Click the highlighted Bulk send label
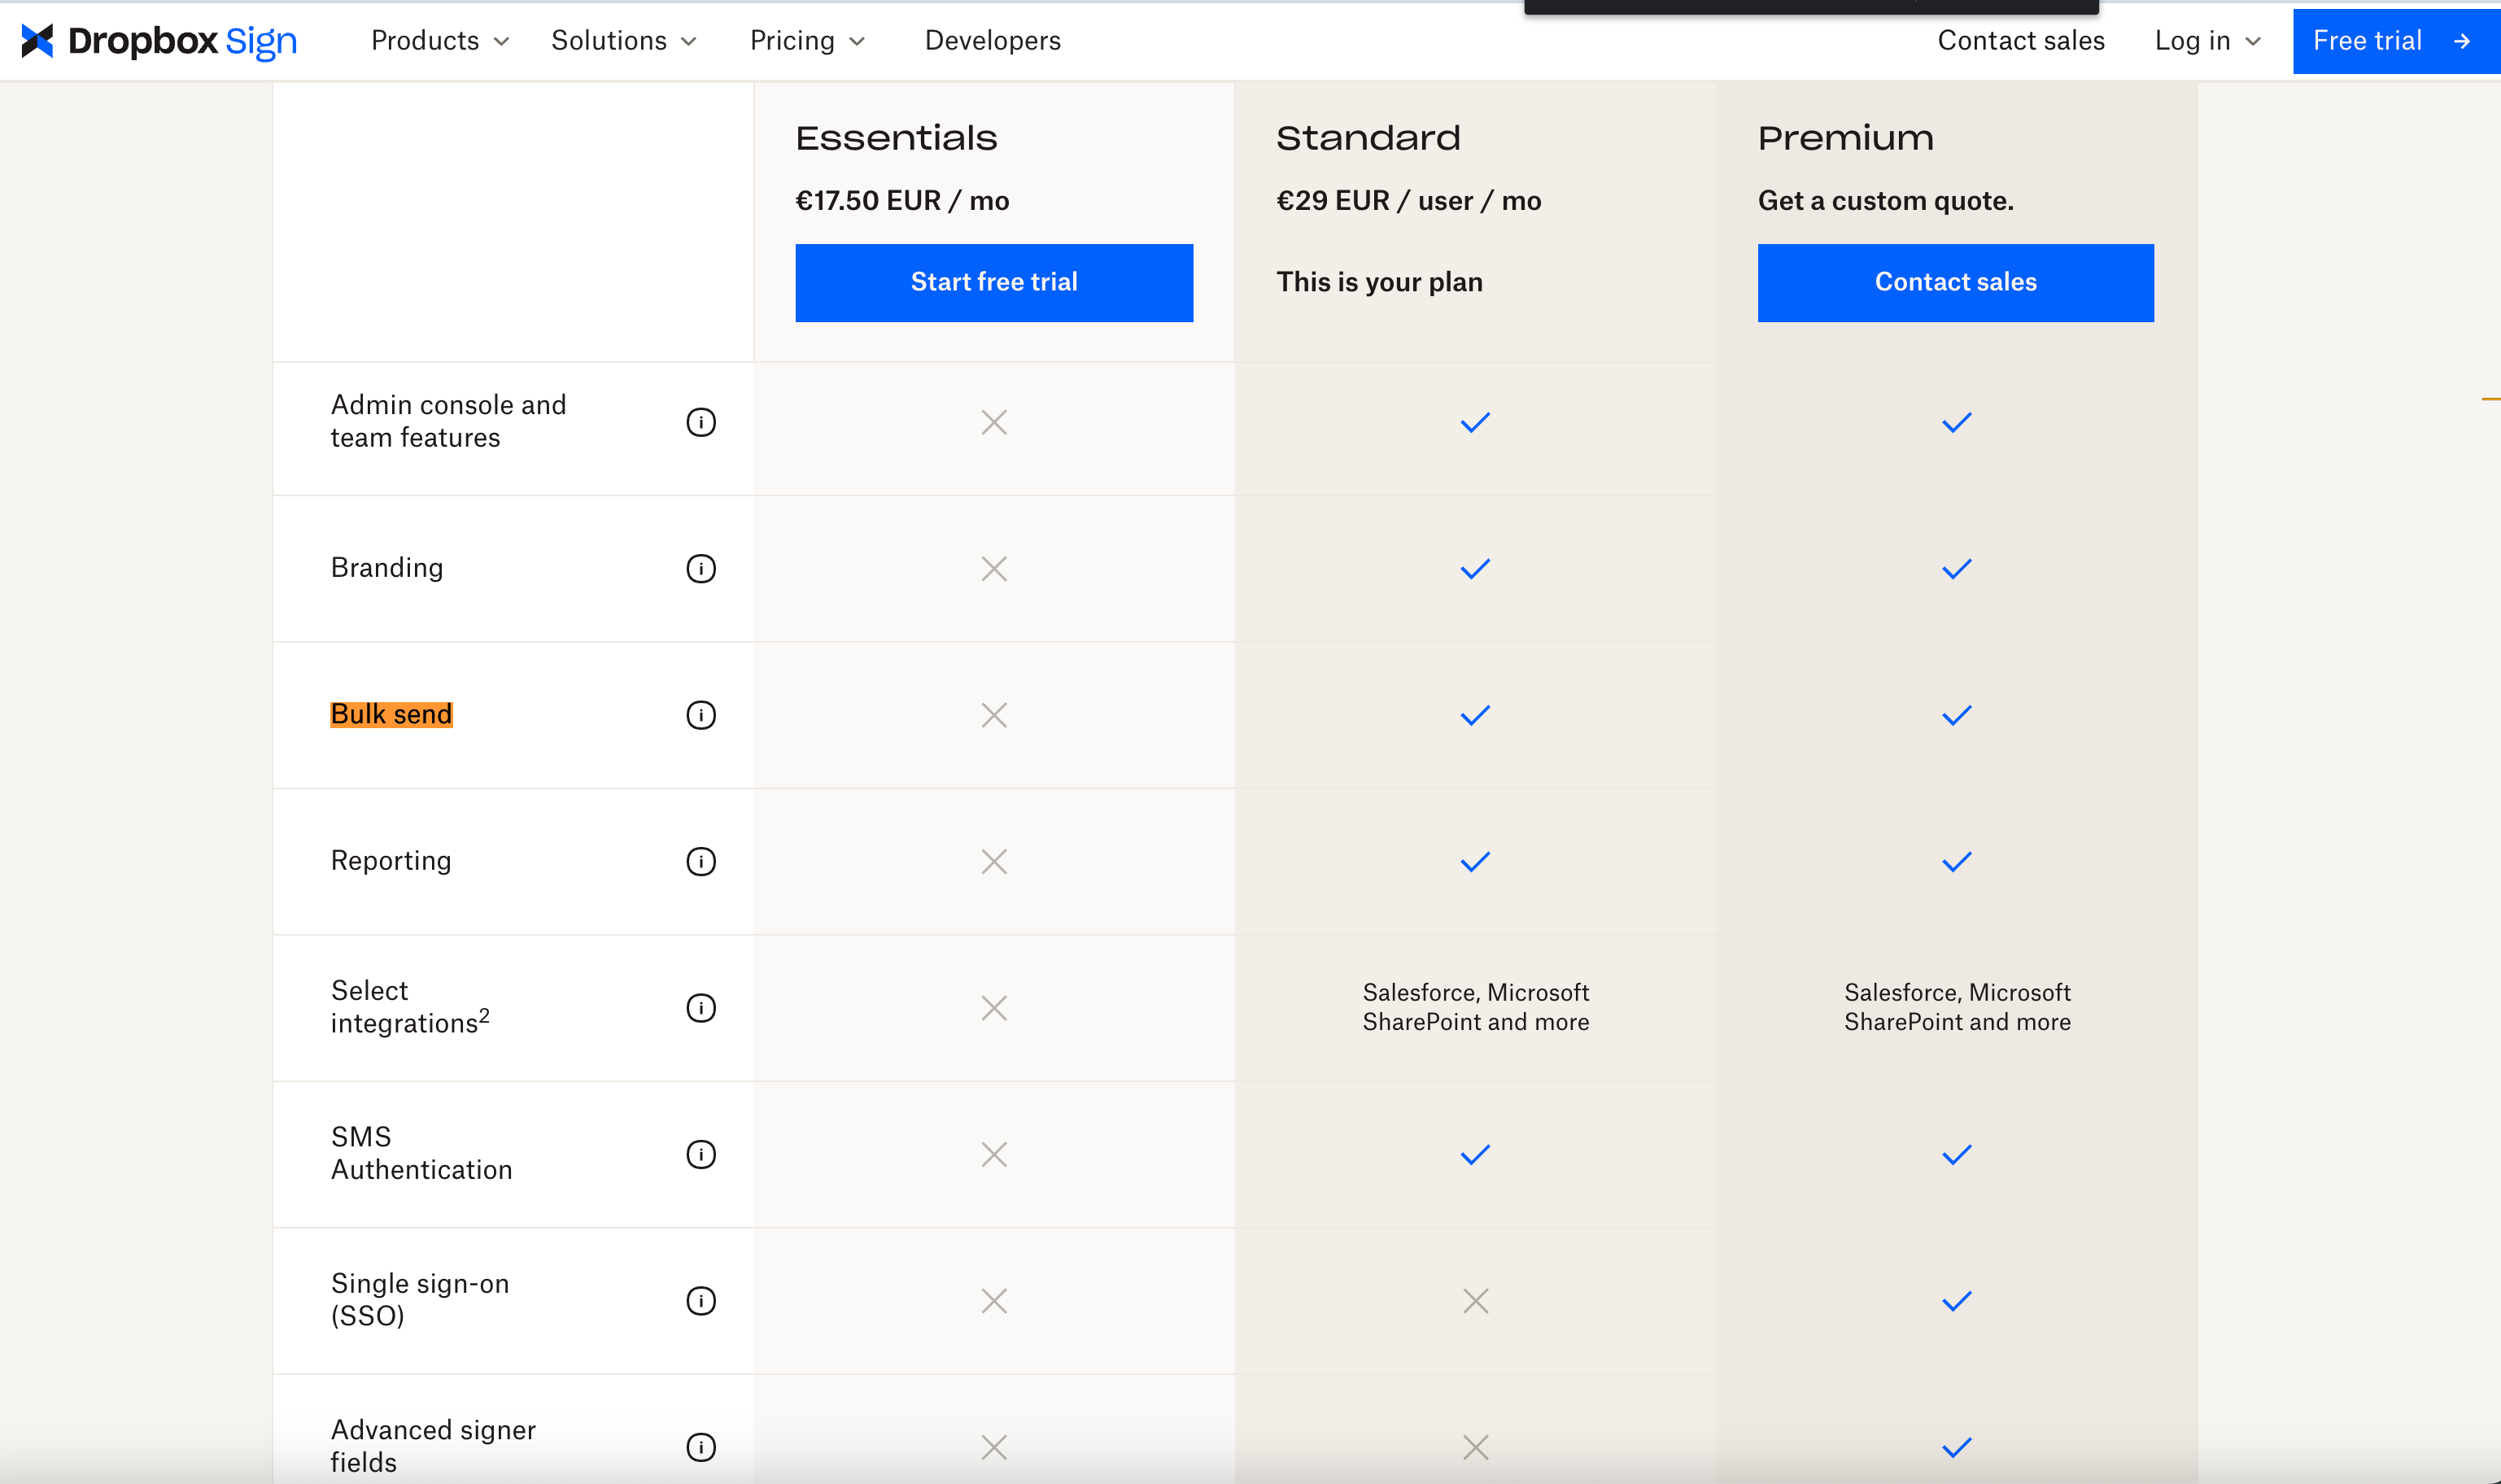The image size is (2501, 1484). 391,714
